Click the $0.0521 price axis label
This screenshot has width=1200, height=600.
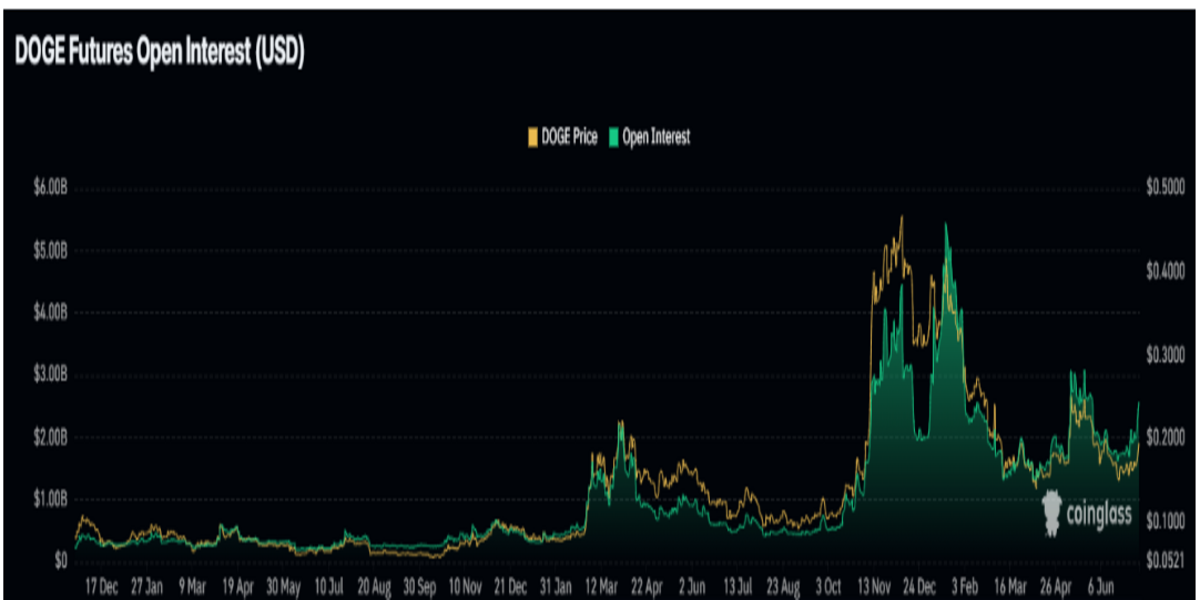pos(1164,561)
